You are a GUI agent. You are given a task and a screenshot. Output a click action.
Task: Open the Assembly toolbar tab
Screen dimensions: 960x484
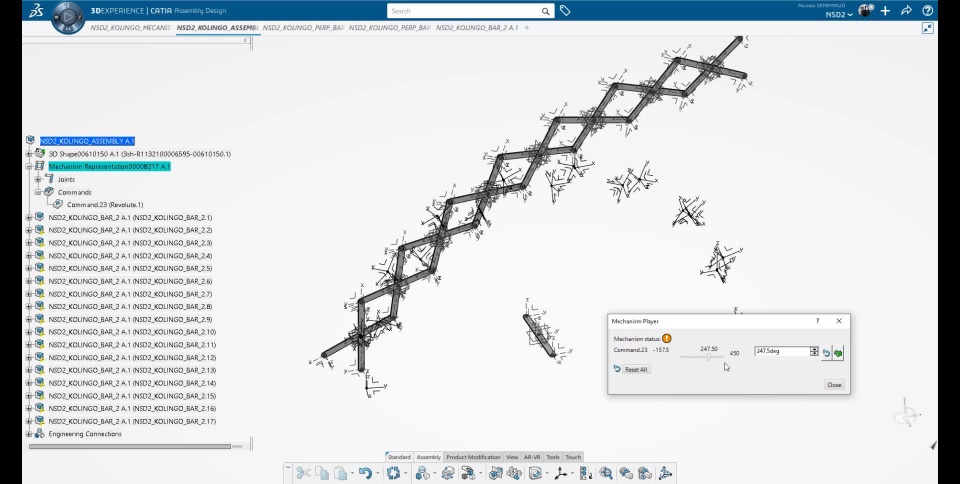pos(429,457)
